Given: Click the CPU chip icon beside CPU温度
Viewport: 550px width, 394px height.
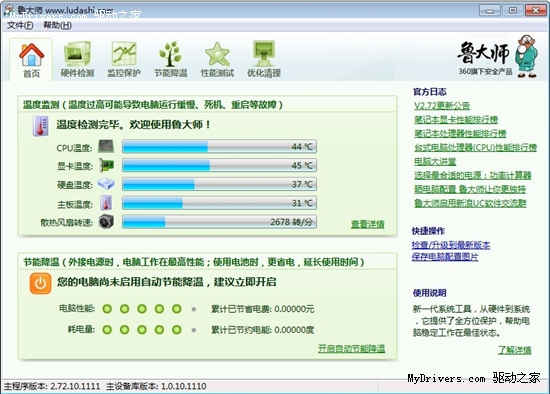Looking at the screenshot, I should click(106, 146).
